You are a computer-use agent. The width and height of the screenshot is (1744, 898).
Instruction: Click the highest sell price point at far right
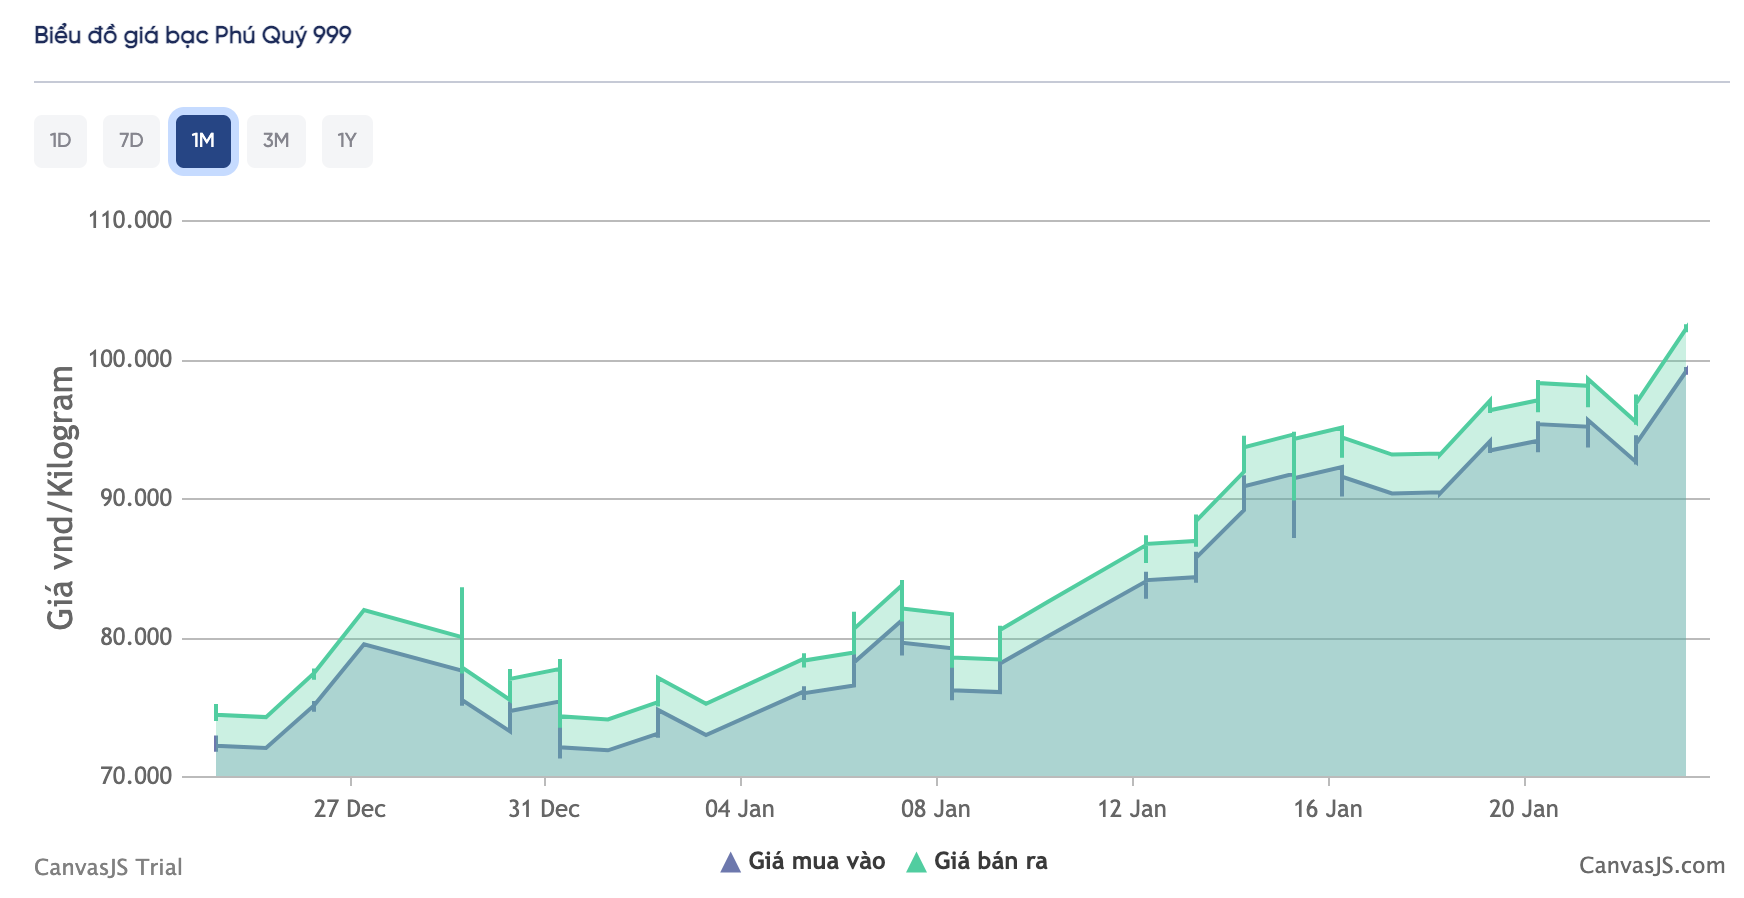1685,327
